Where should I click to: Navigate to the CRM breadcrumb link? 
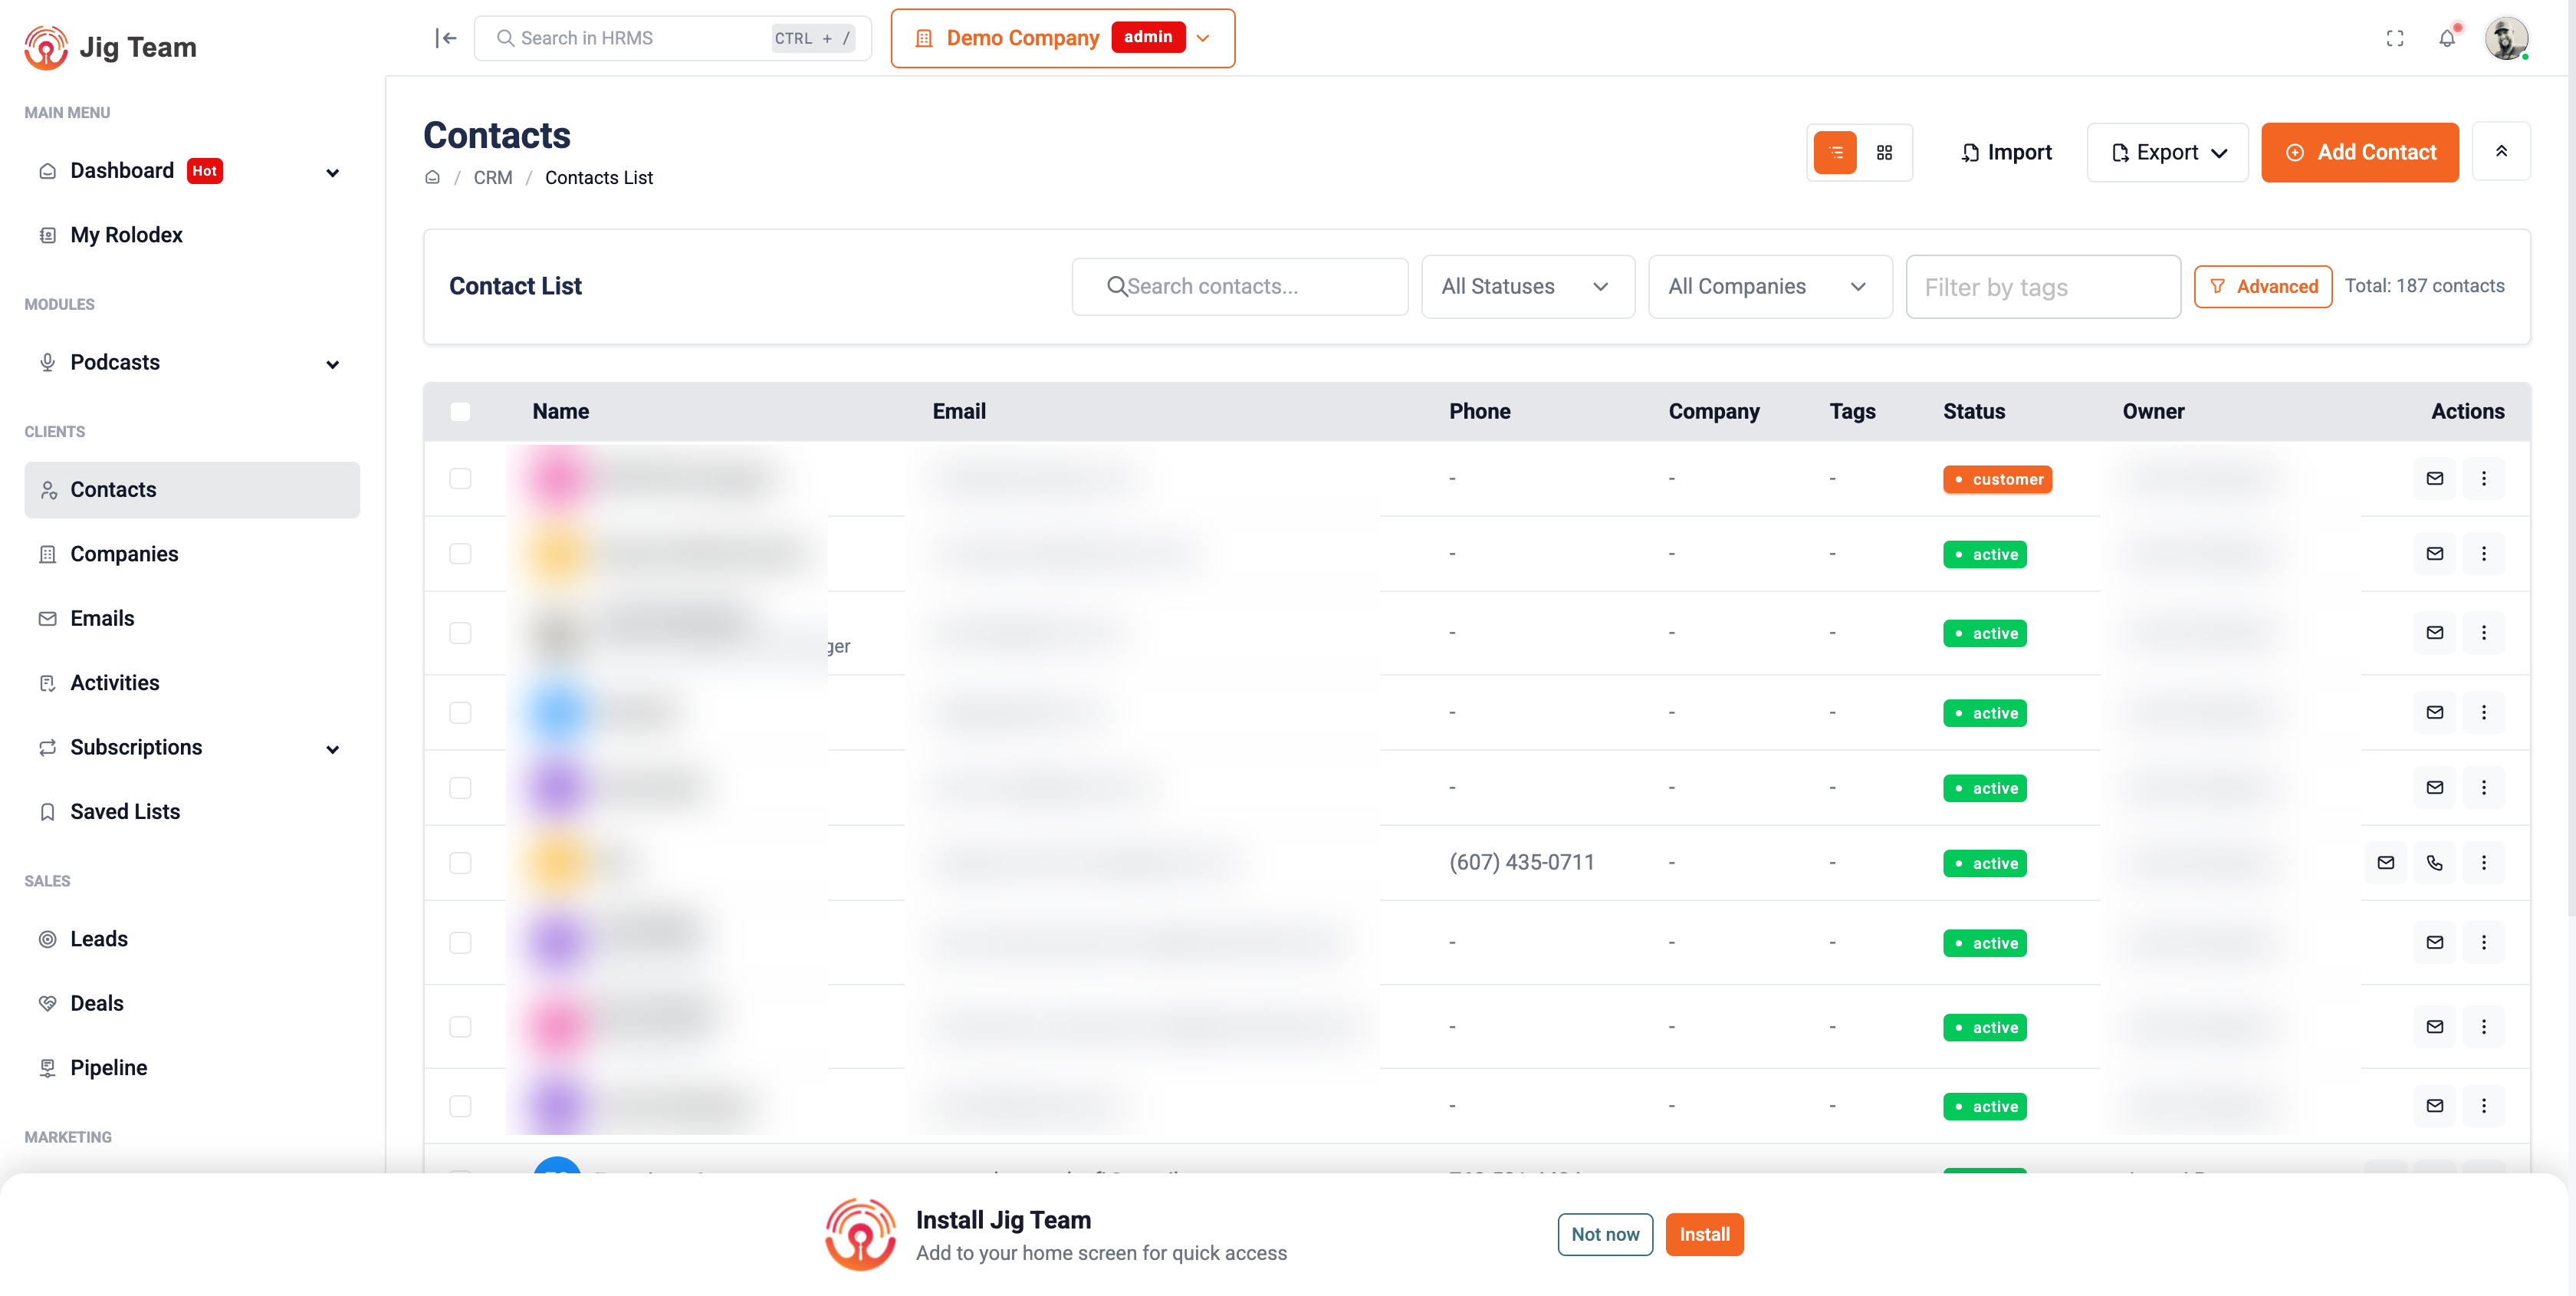493,177
